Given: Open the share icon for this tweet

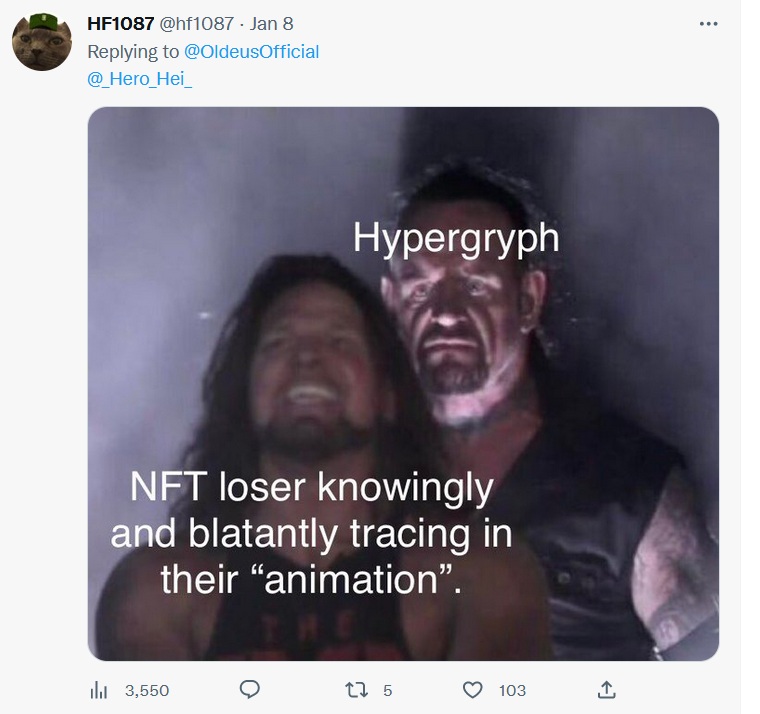Looking at the screenshot, I should click(605, 689).
